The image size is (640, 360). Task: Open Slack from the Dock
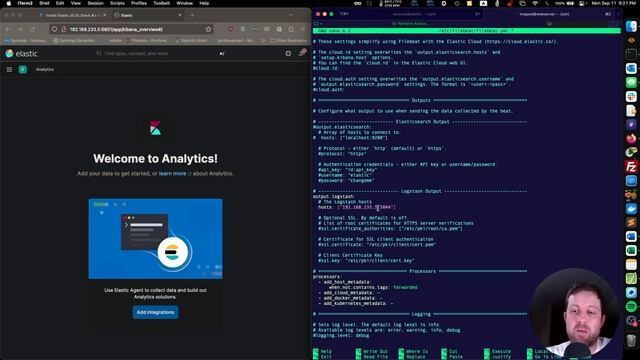(631, 96)
